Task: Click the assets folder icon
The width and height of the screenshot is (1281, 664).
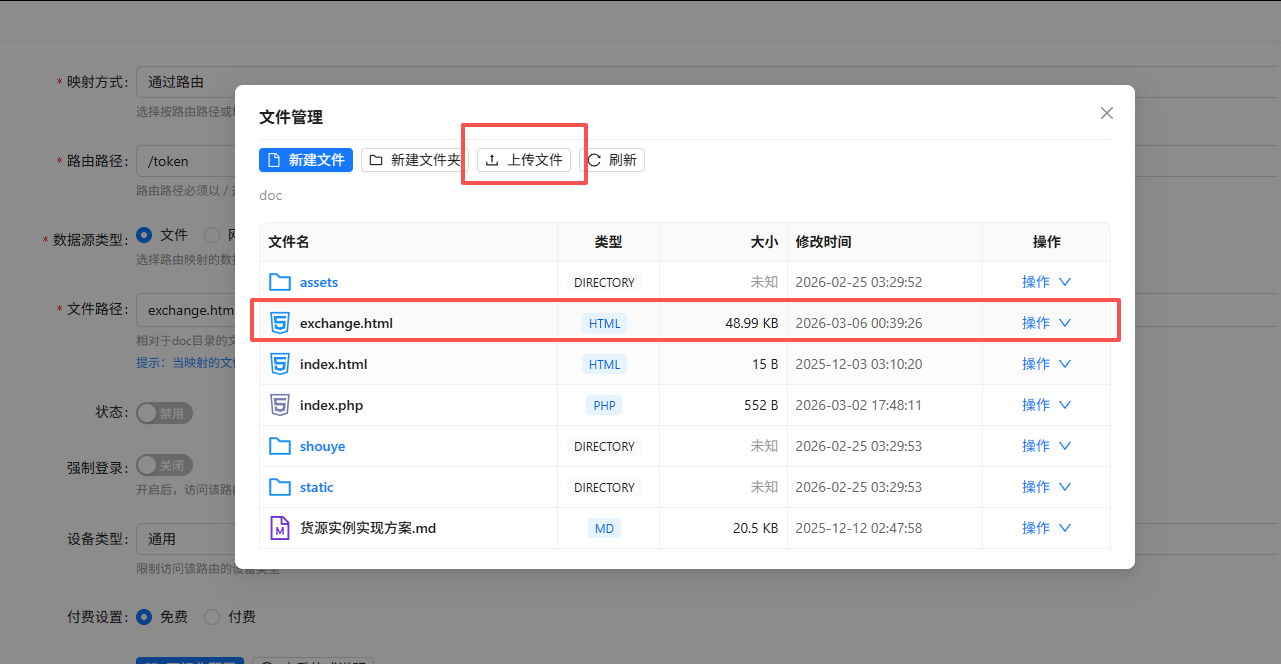Action: tap(280, 282)
